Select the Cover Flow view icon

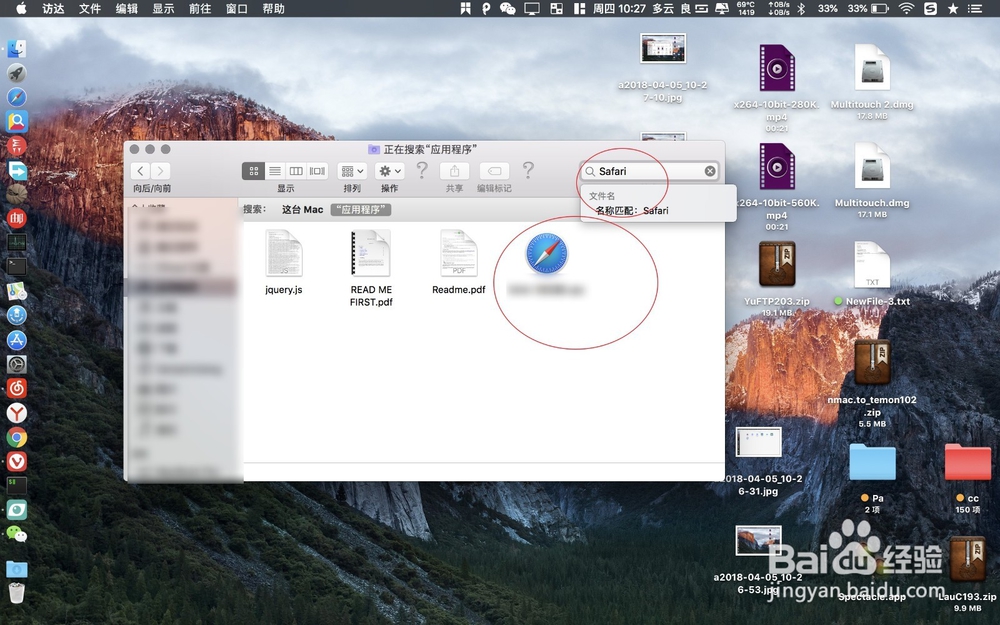click(316, 170)
